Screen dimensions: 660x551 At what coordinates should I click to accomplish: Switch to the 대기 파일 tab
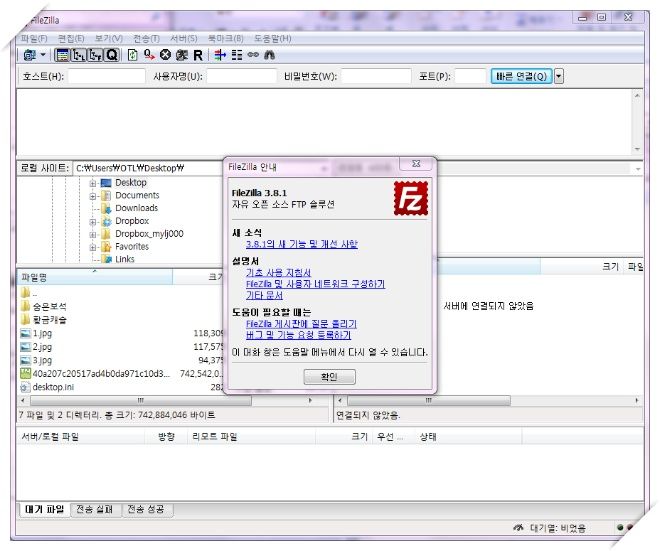[45, 509]
